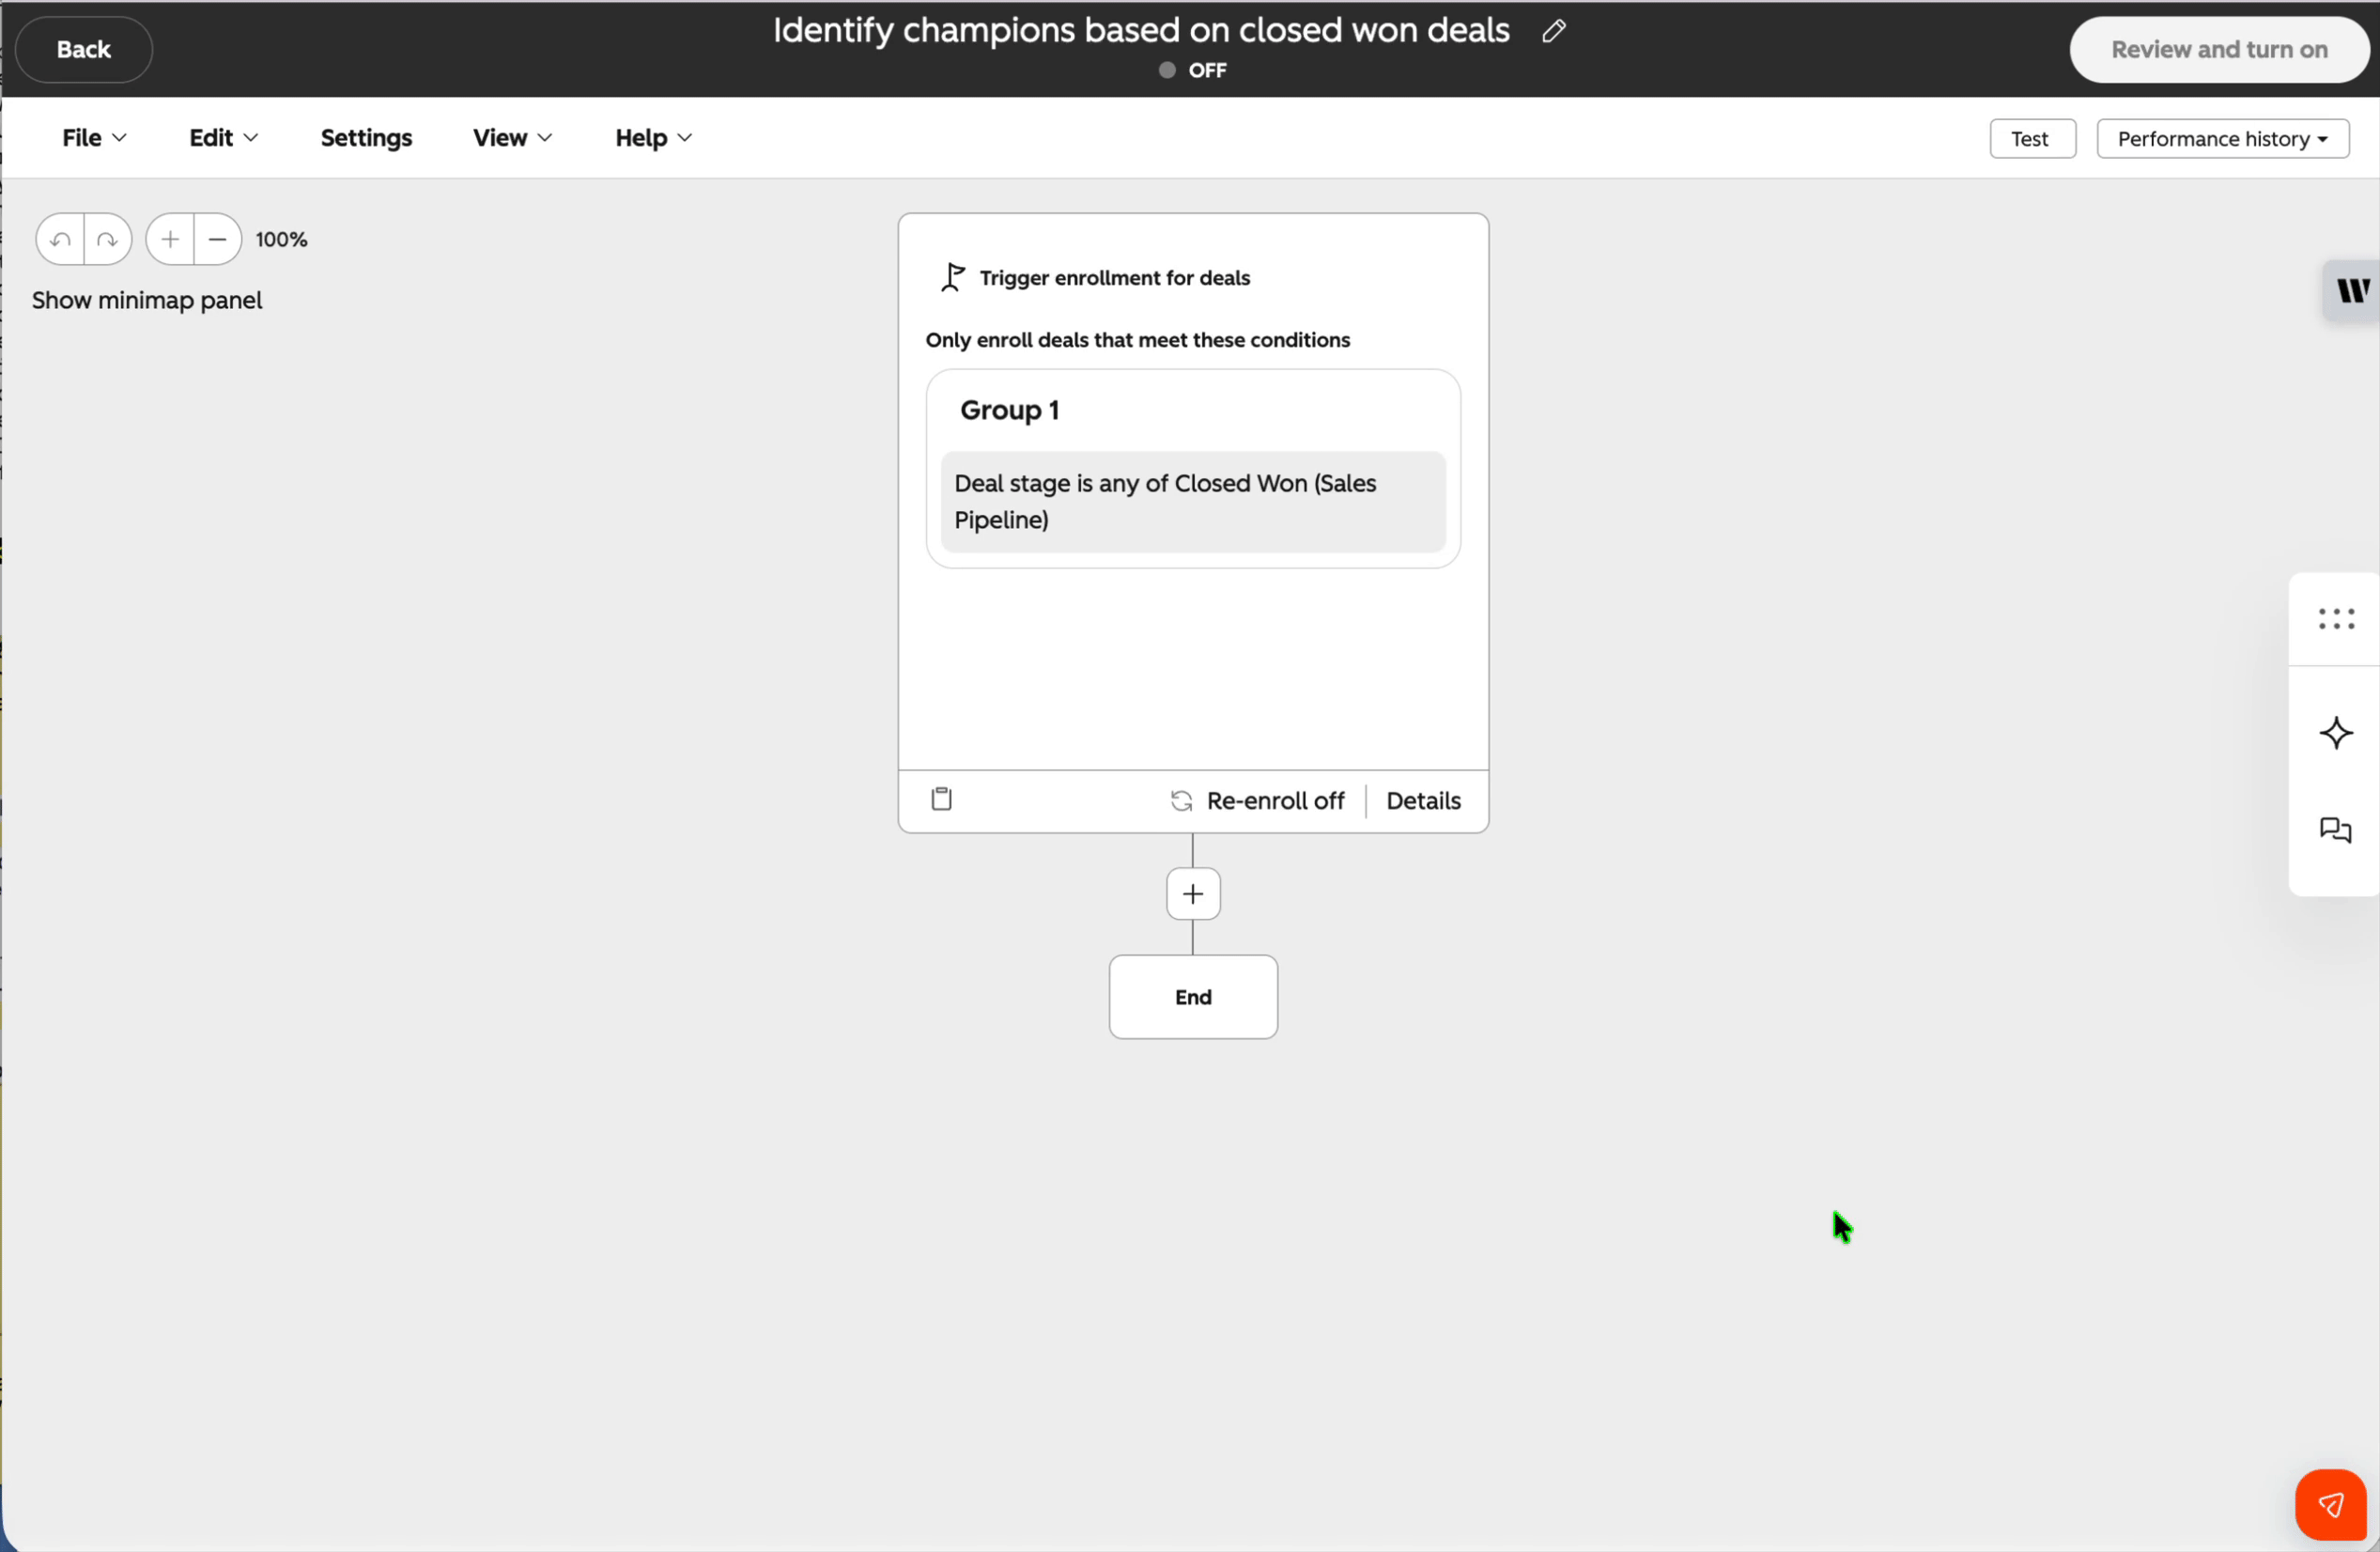Screen dimensions: 2380x1552
Task: Open the comments speech bubbles icon
Action: 2336,830
